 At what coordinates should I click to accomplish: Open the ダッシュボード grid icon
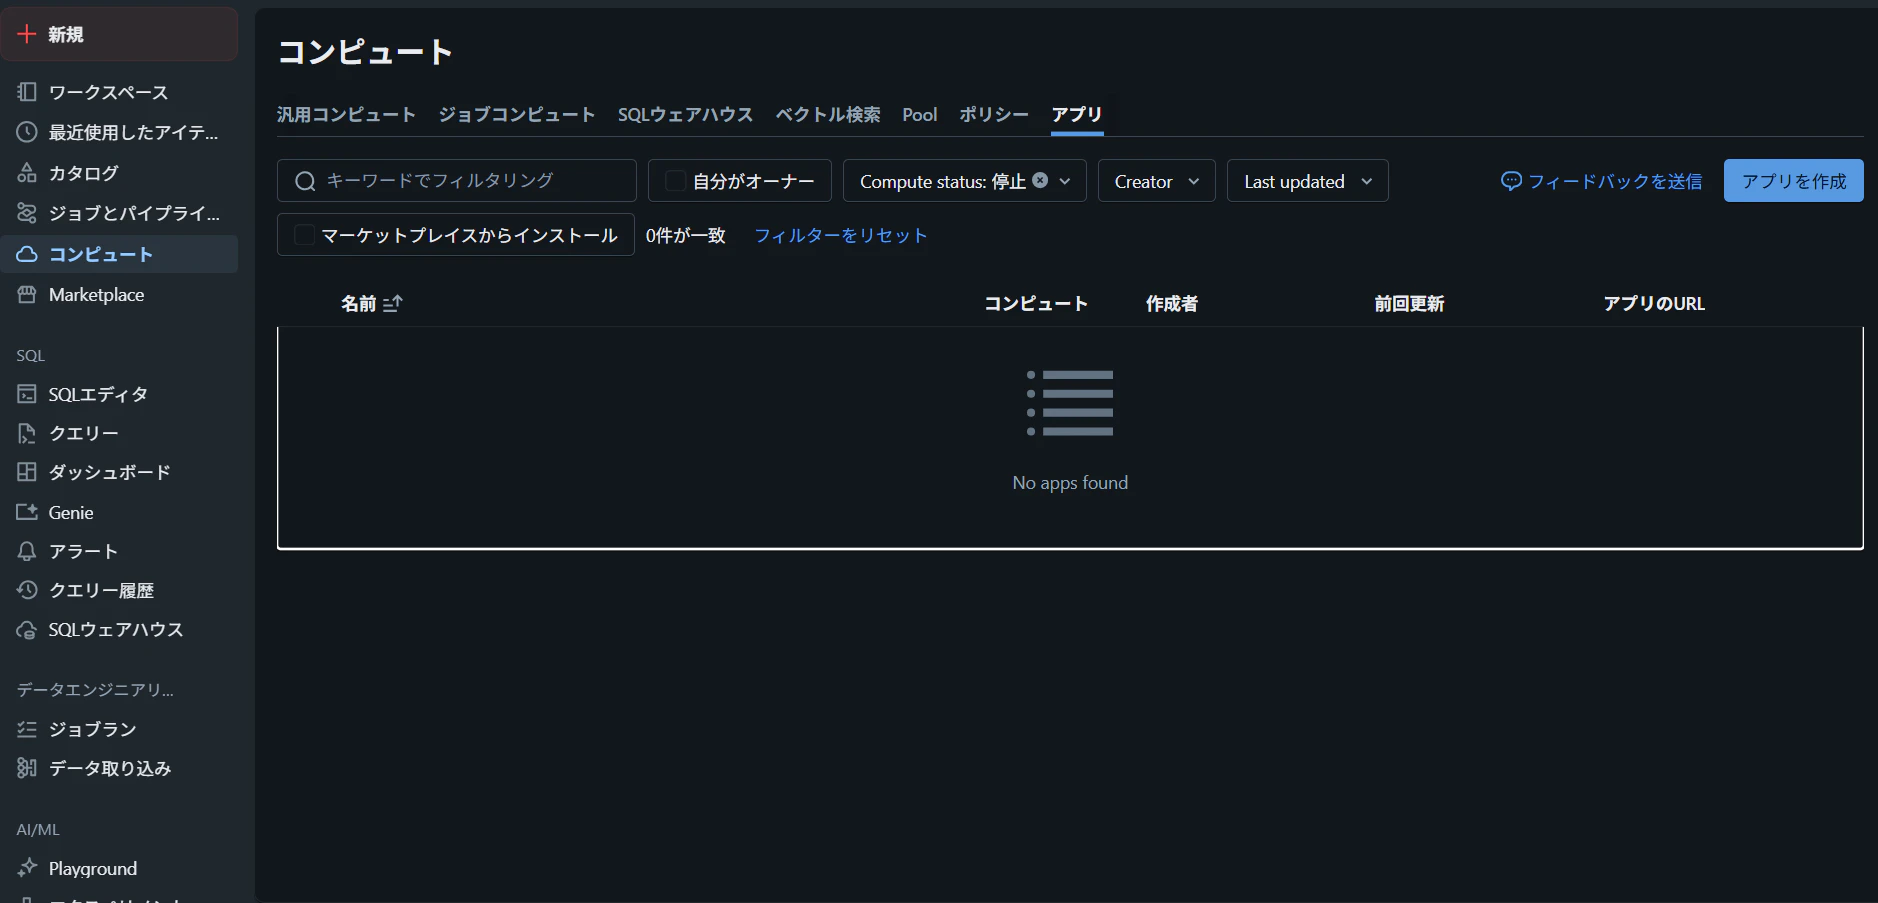27,472
